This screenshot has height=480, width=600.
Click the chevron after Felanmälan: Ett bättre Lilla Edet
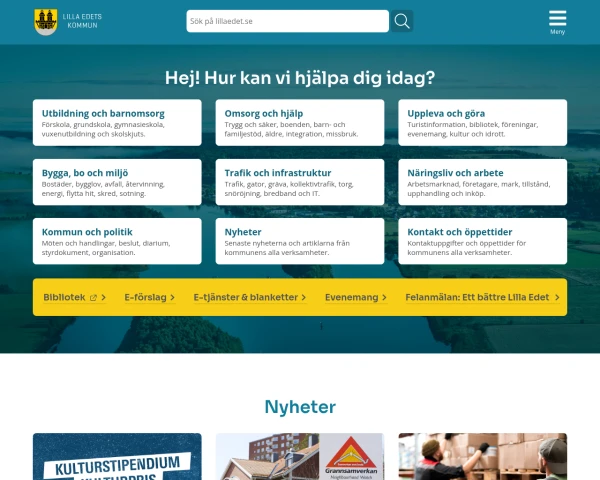tap(557, 297)
